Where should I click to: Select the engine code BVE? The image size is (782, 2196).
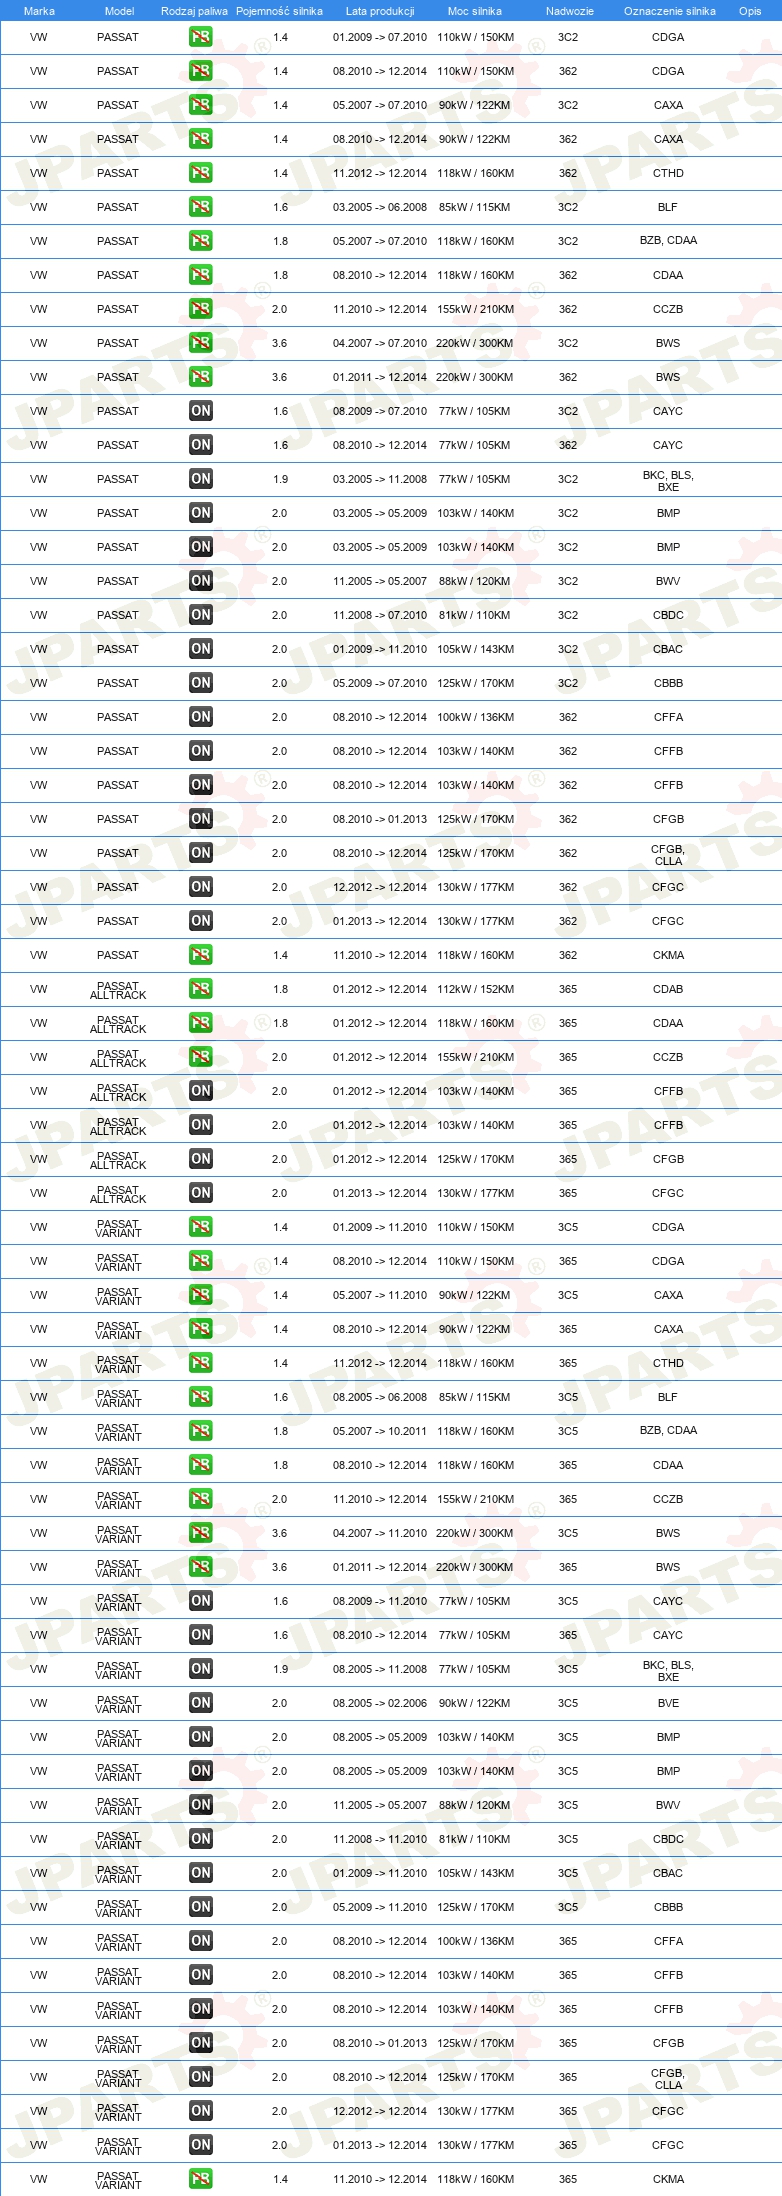point(668,1703)
